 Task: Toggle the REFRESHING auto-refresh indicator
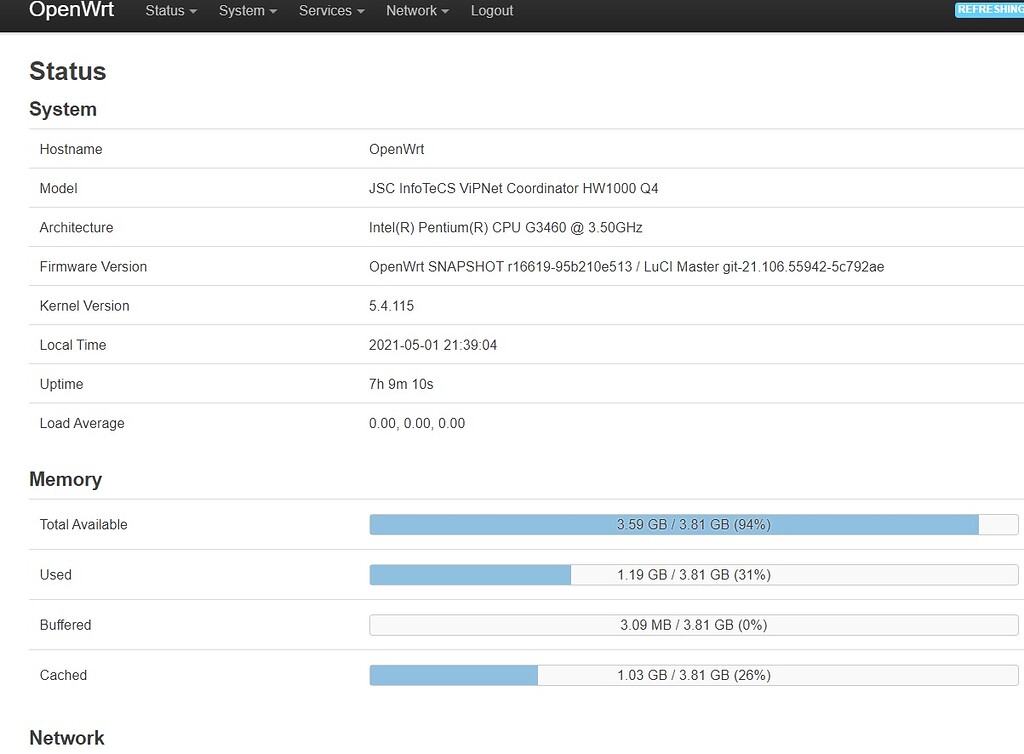pos(989,9)
